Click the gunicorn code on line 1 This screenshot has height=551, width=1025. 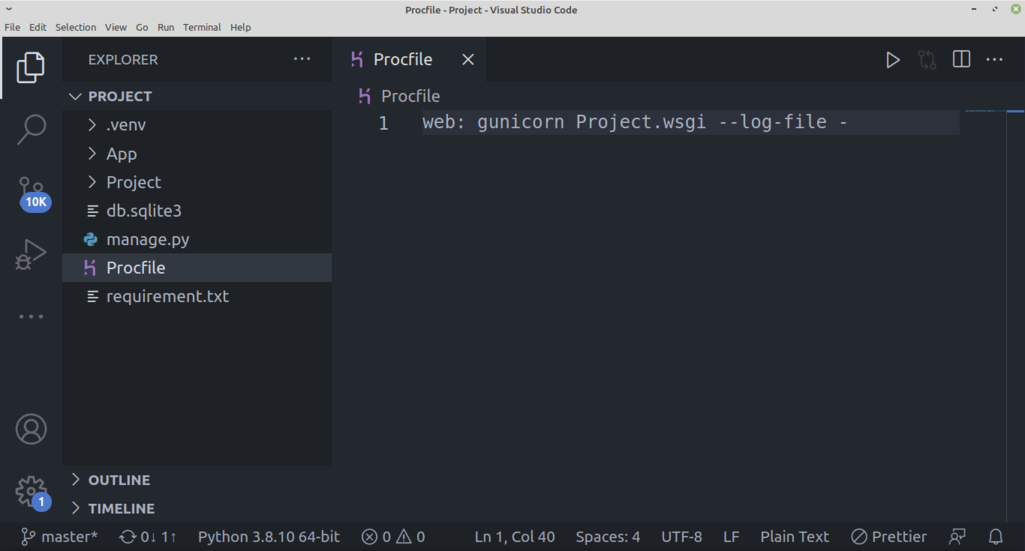pyautogui.click(x=520, y=122)
